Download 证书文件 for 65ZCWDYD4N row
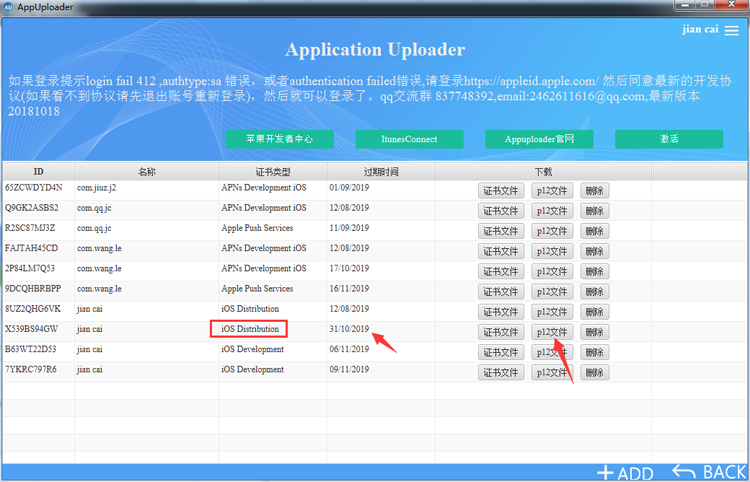 501,190
